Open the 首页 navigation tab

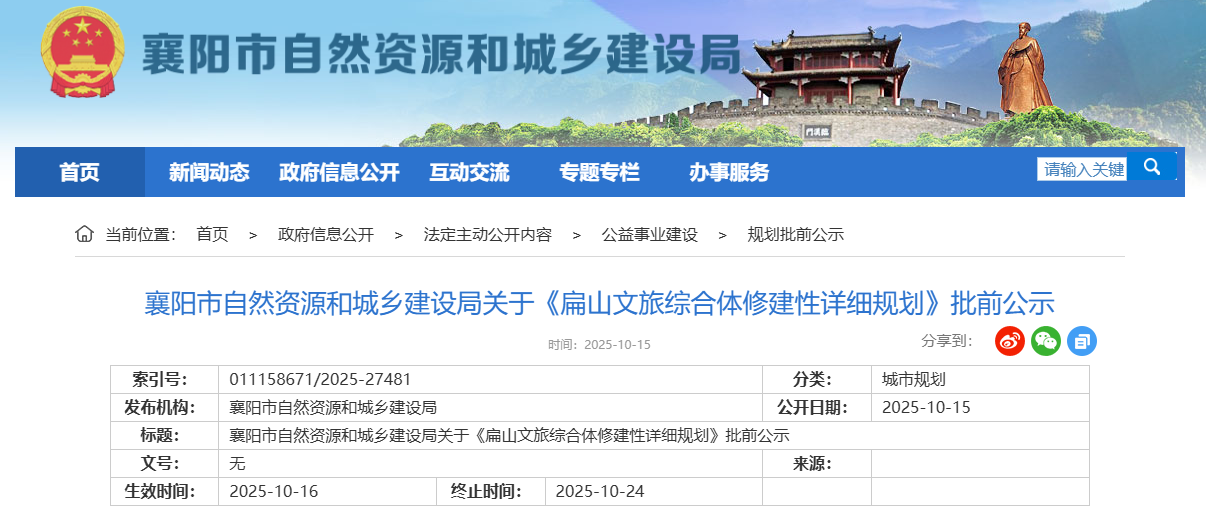tap(80, 172)
